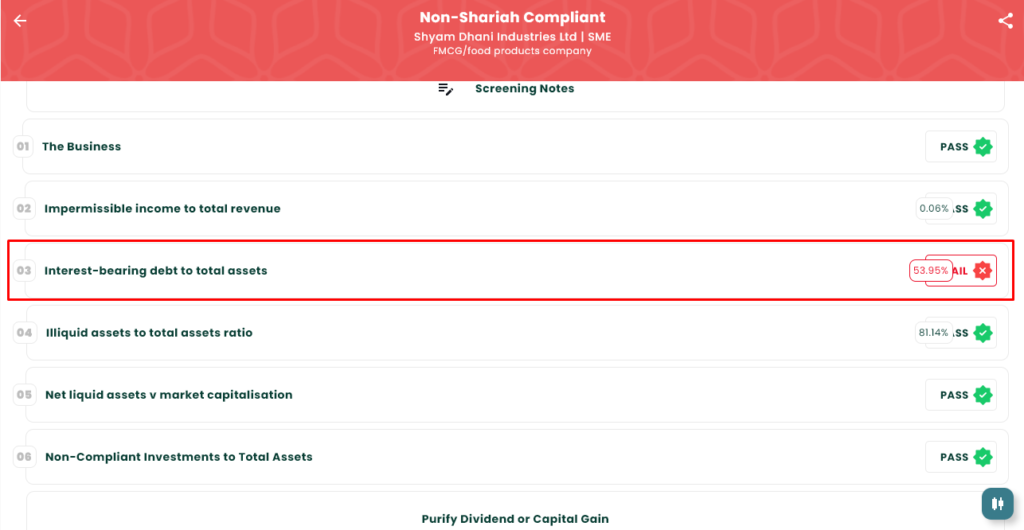Viewport: 1024px width, 530px height.
Task: Expand The Business screening row
Action: (x=81, y=147)
